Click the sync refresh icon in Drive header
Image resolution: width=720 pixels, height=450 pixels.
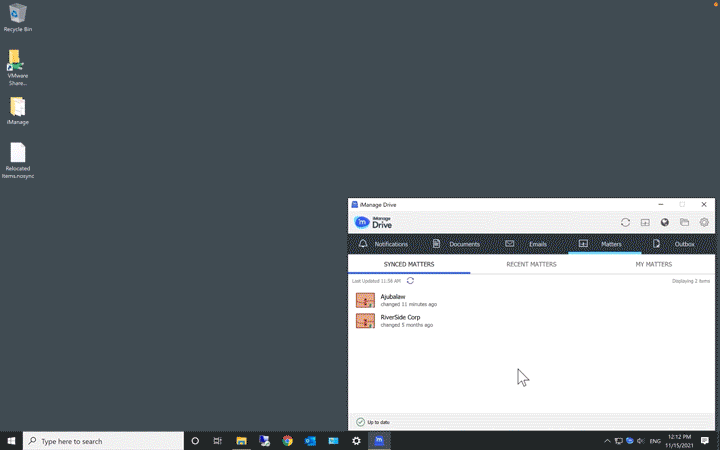[625, 222]
